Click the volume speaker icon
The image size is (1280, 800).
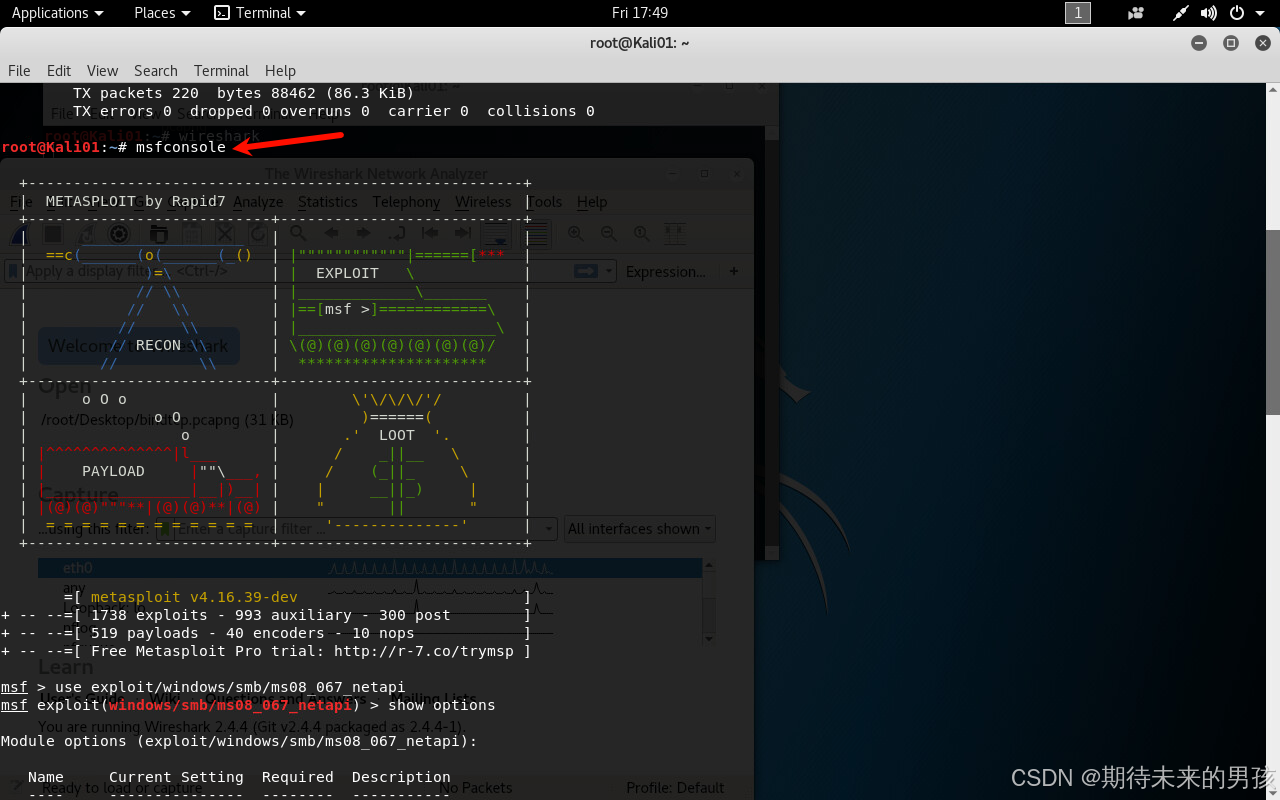point(1208,13)
